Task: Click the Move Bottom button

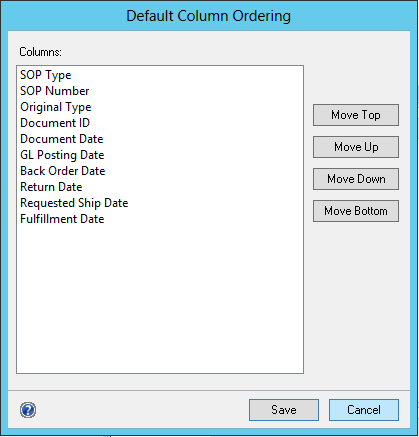Action: (356, 211)
